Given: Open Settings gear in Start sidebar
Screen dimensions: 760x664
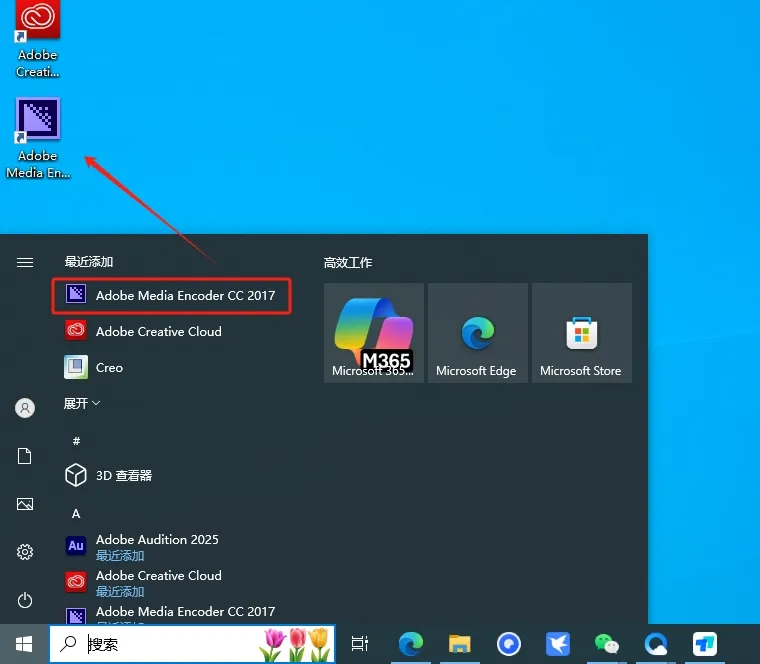Looking at the screenshot, I should click(x=25, y=552).
